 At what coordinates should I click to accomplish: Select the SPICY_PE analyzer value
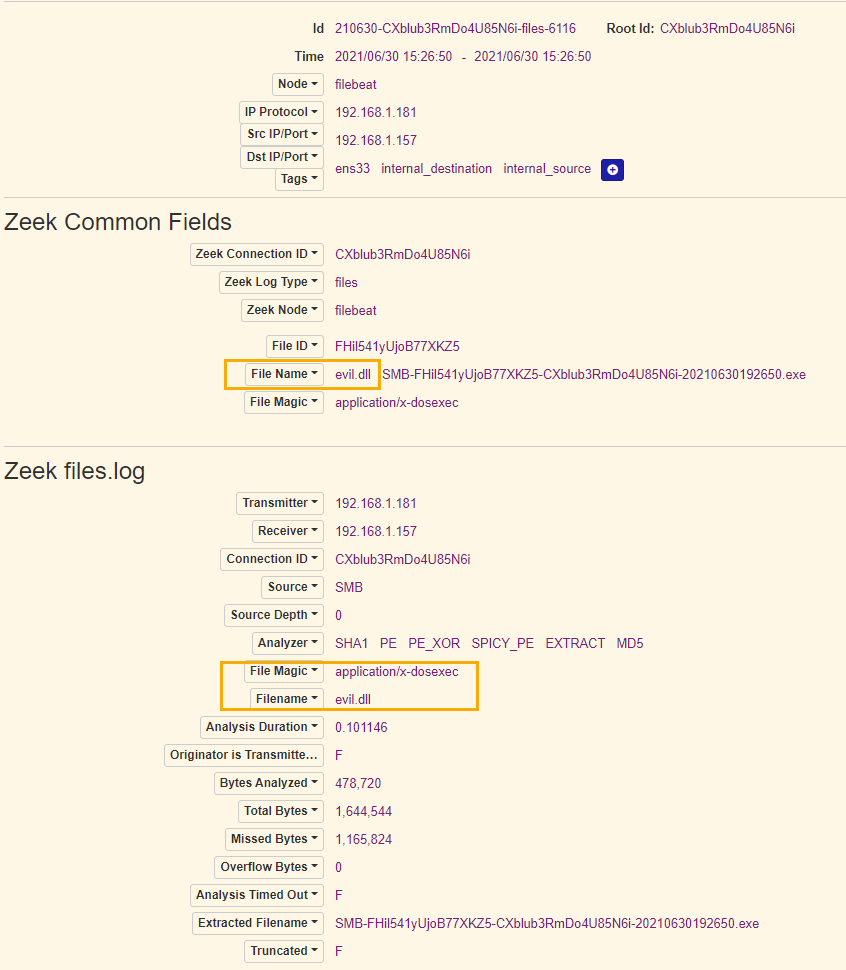[503, 643]
